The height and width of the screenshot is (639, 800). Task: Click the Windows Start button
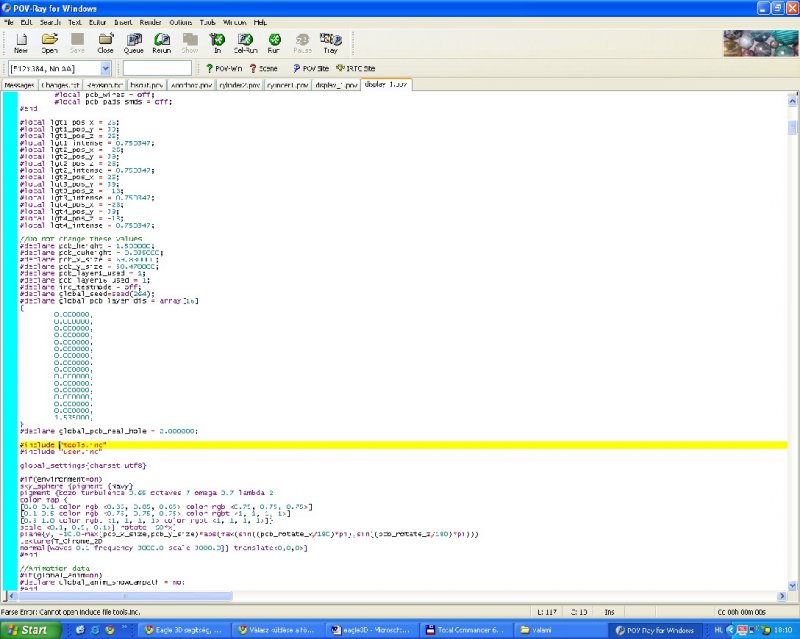(31, 630)
